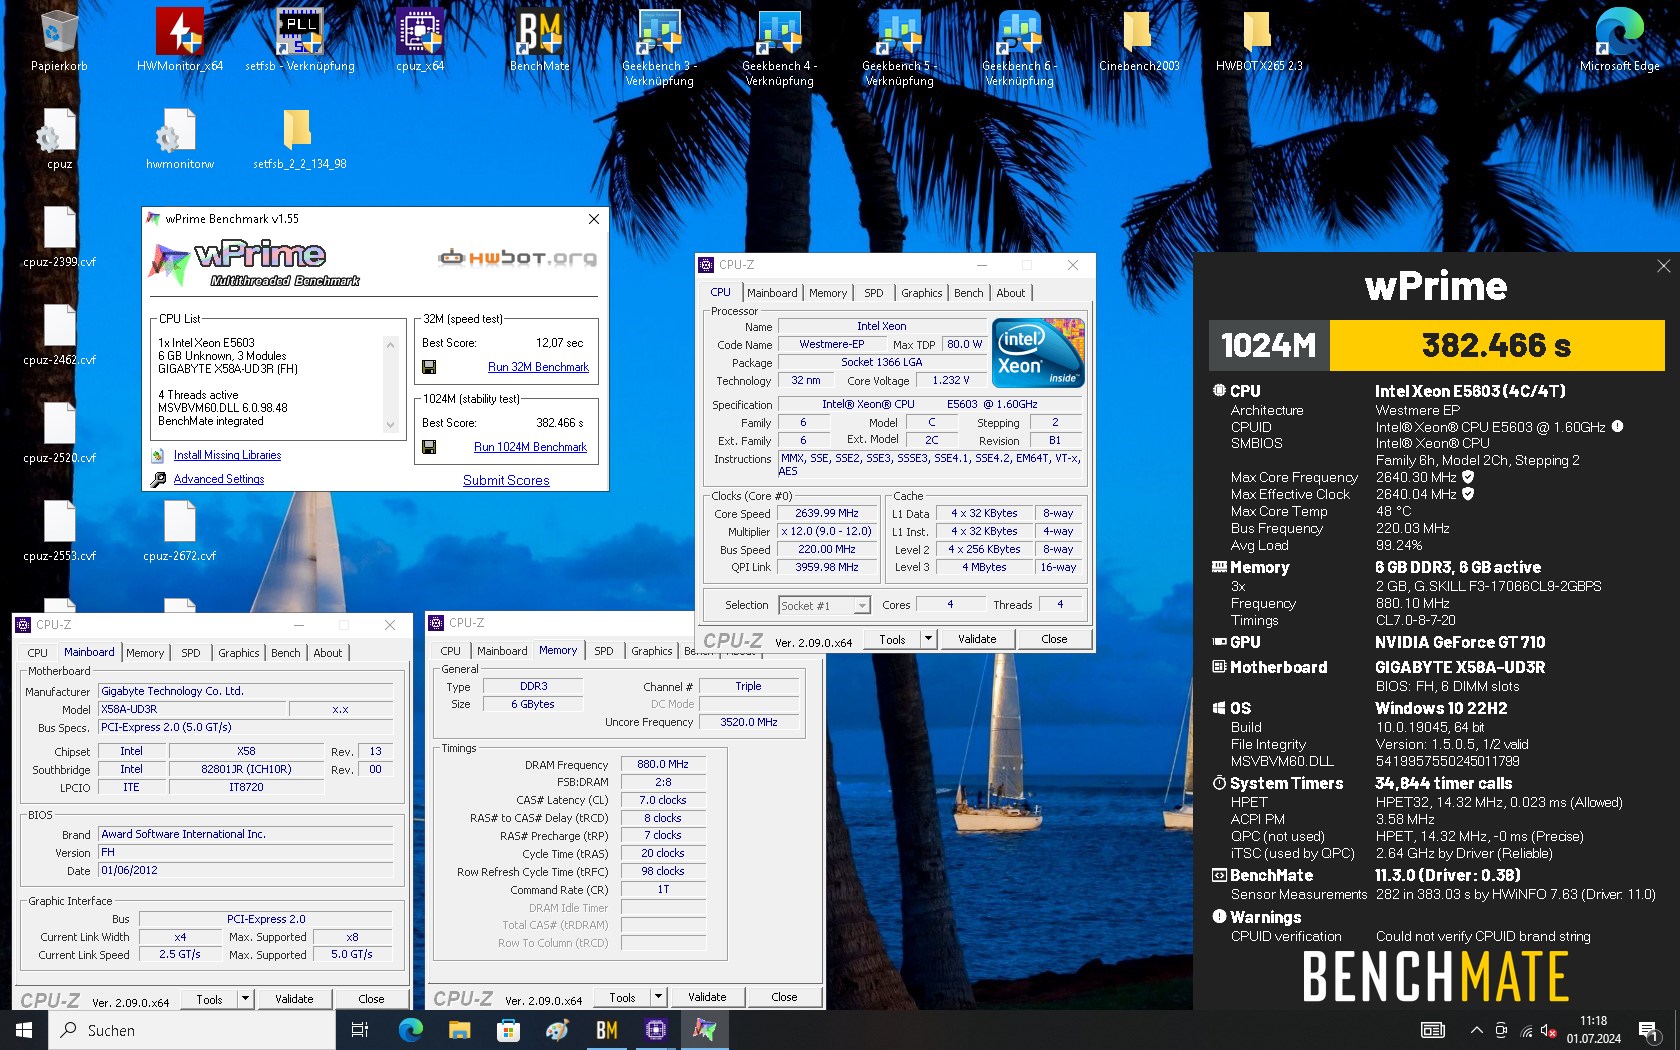
Task: Switch to CPU tab in CPU-Z Memory window
Action: pos(451,651)
